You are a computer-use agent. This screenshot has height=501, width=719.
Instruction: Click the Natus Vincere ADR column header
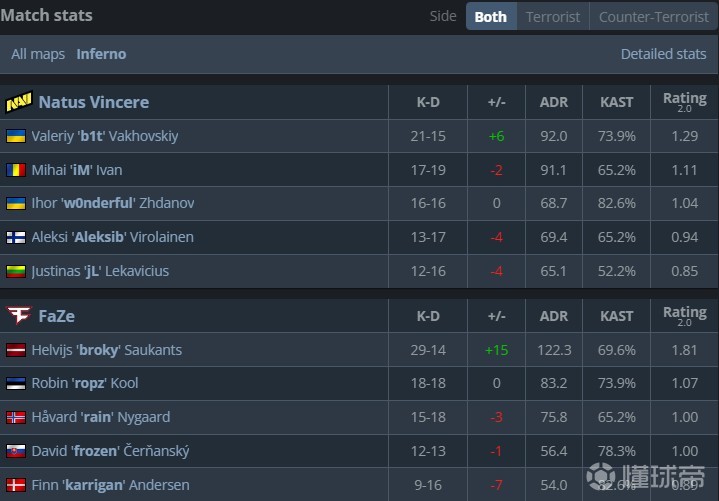click(553, 102)
